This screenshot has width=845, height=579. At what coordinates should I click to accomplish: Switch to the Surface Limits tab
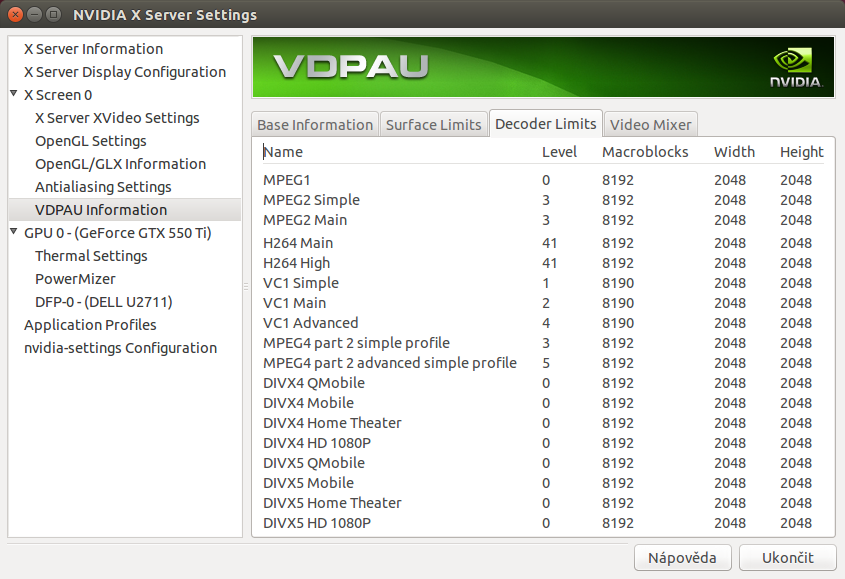433,125
